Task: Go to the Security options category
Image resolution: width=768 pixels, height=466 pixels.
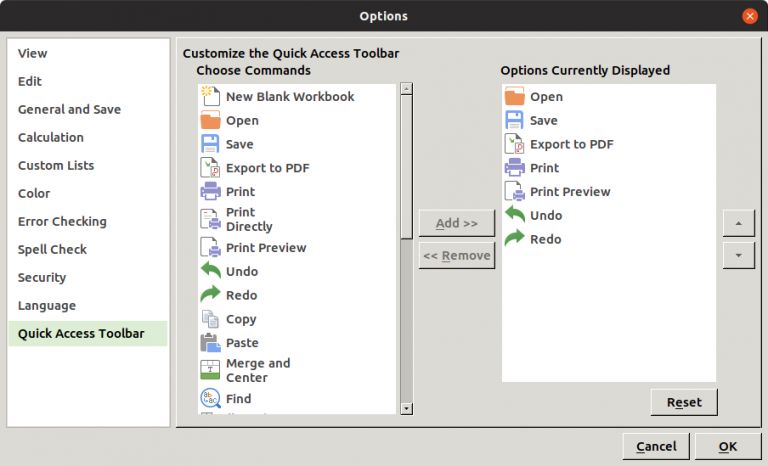Action: [x=42, y=278]
